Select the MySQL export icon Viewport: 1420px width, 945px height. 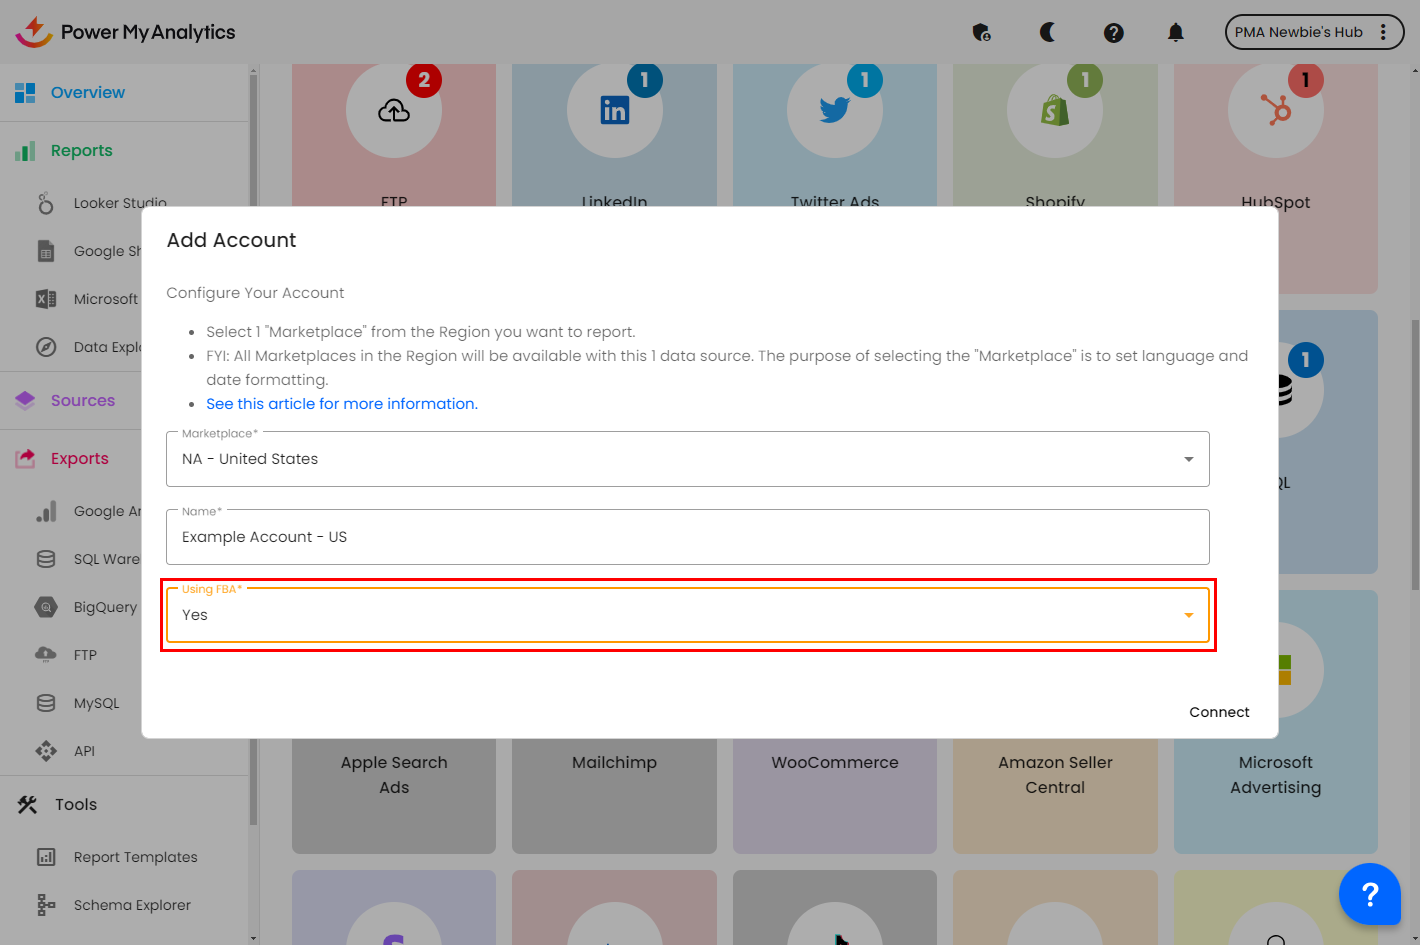click(46, 703)
